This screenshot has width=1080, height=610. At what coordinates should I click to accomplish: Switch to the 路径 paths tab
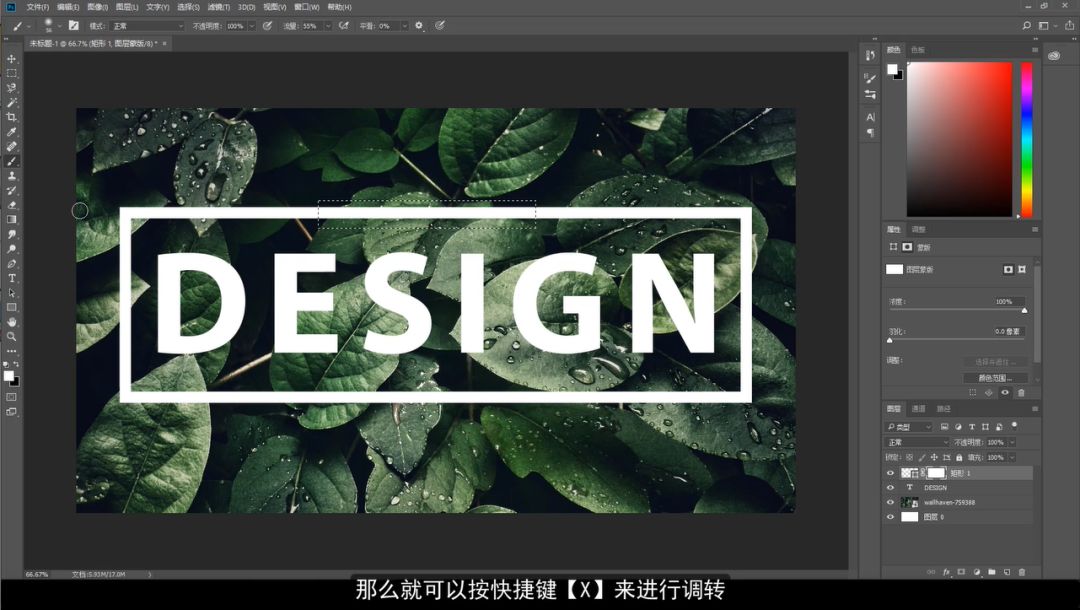pos(944,409)
